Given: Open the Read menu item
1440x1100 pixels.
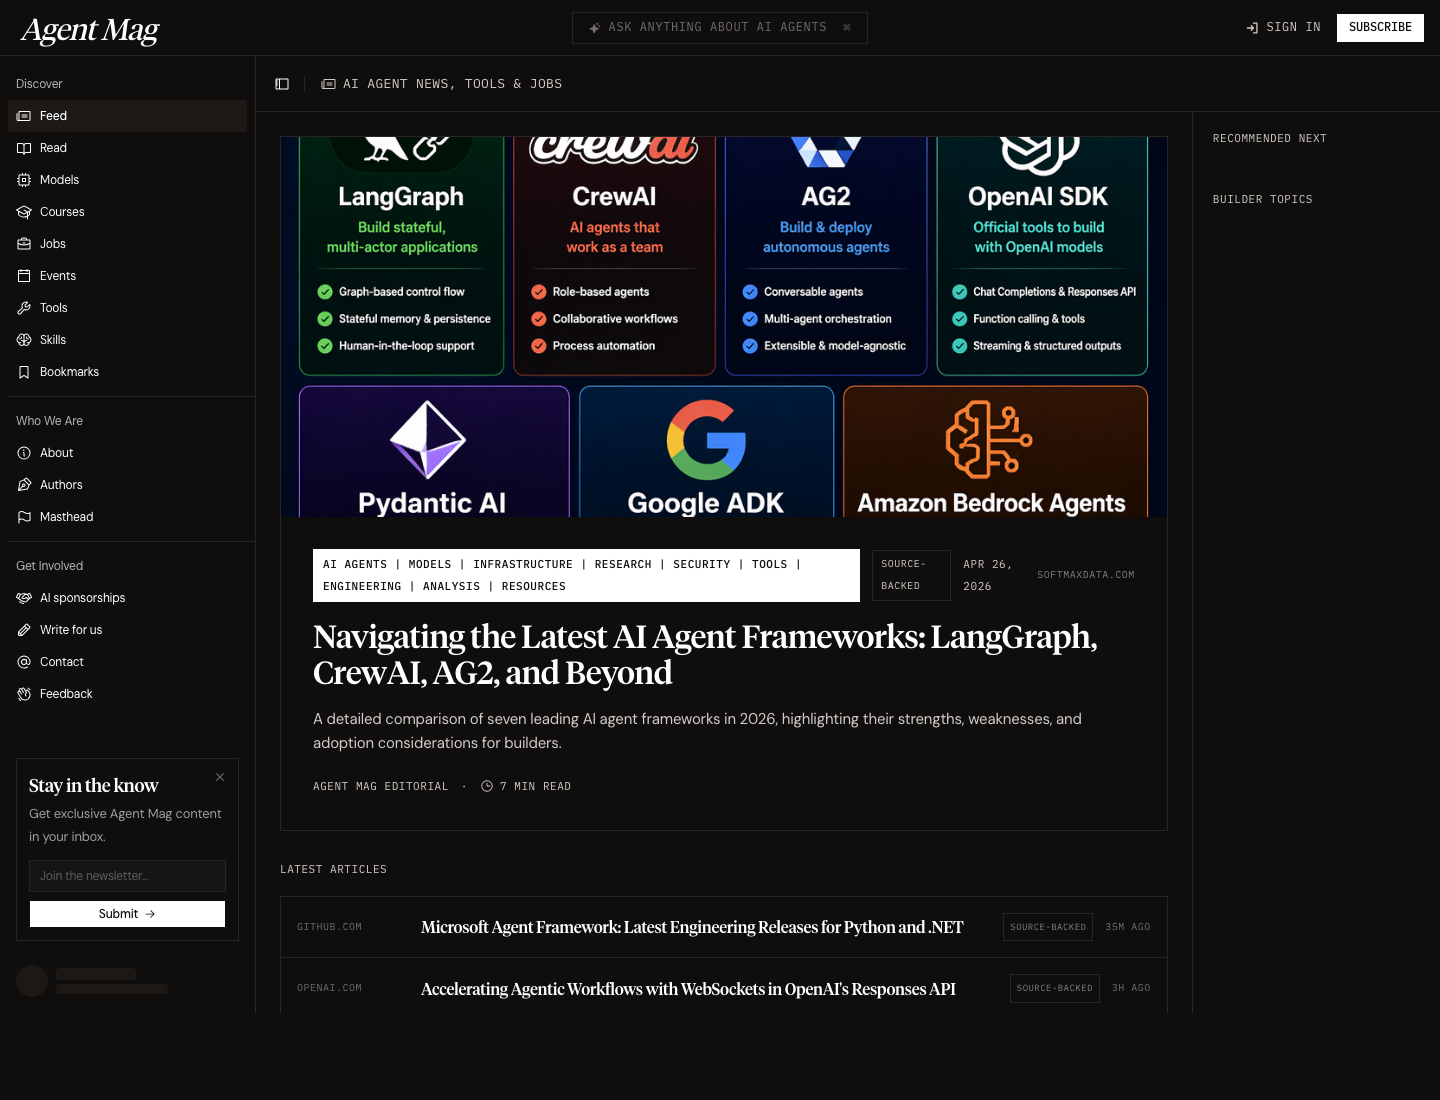Looking at the screenshot, I should point(53,148).
